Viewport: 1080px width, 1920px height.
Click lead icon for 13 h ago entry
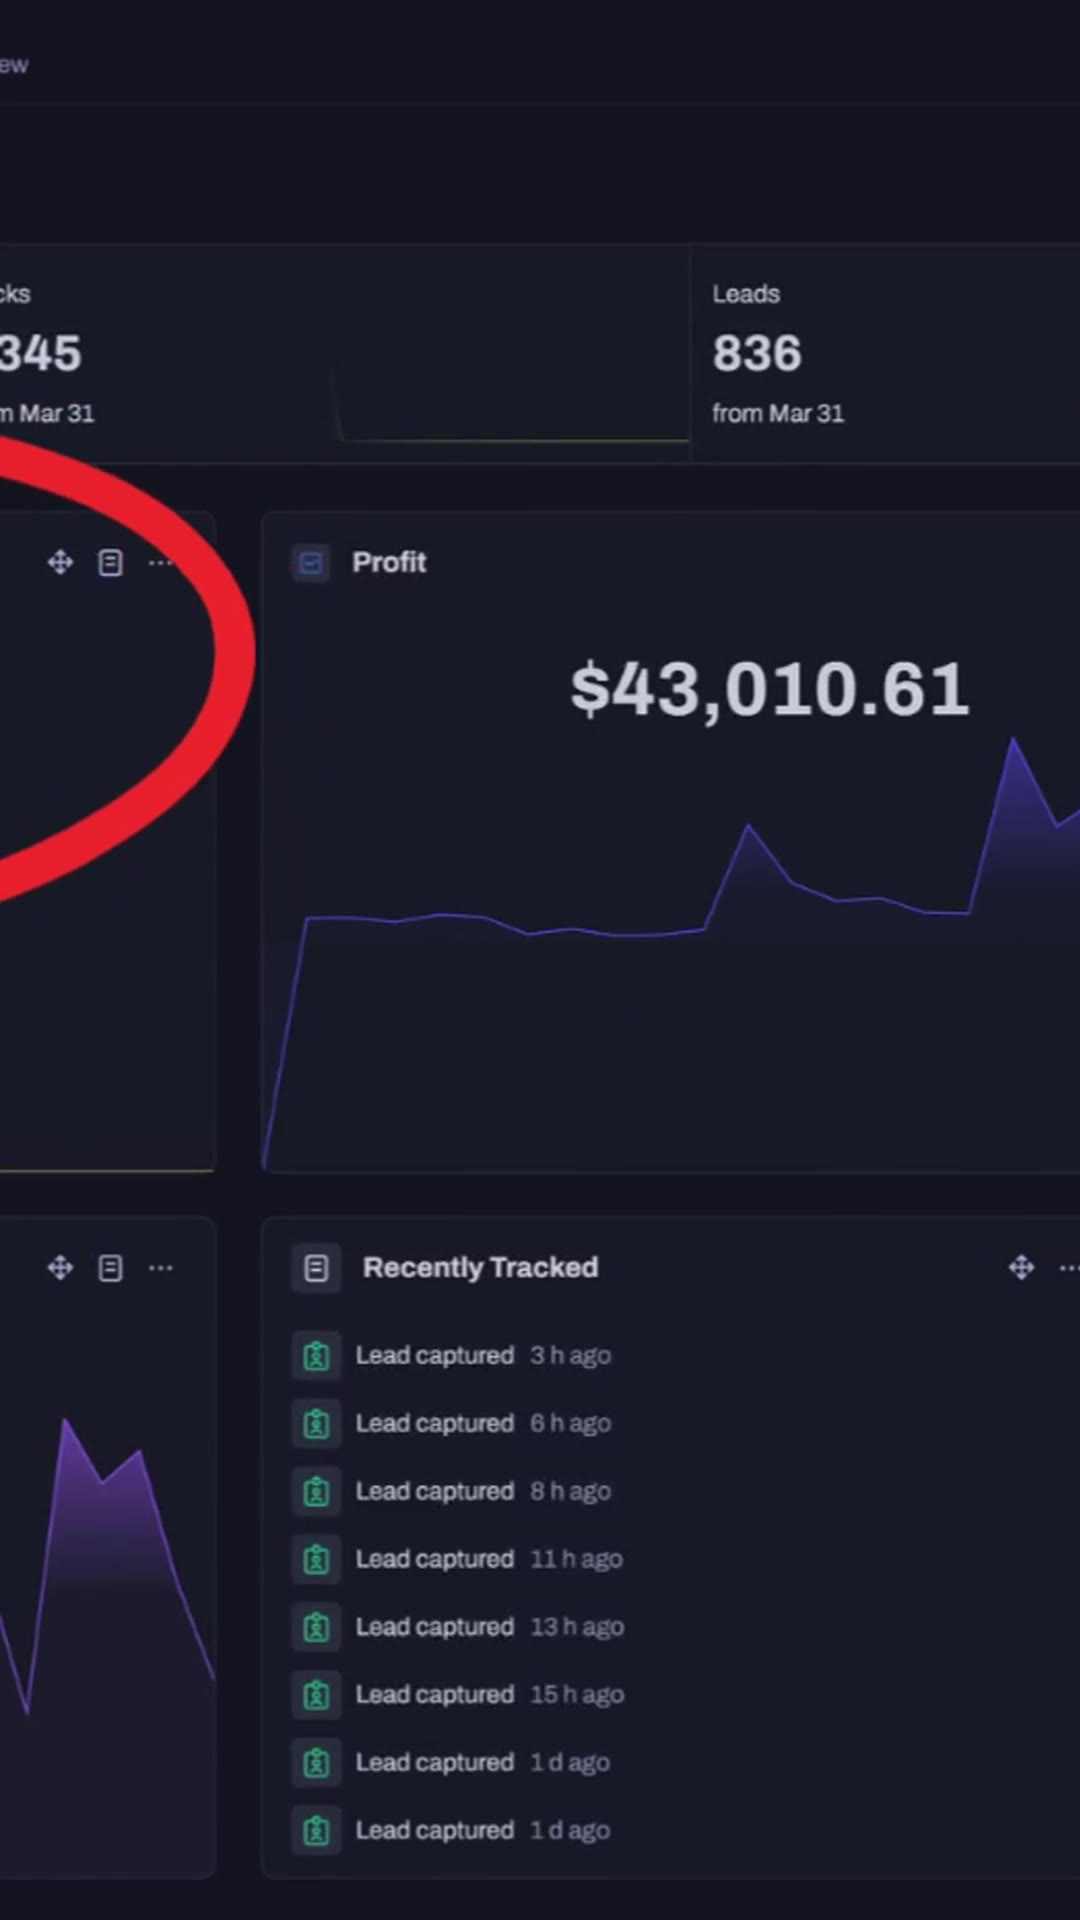point(316,1627)
